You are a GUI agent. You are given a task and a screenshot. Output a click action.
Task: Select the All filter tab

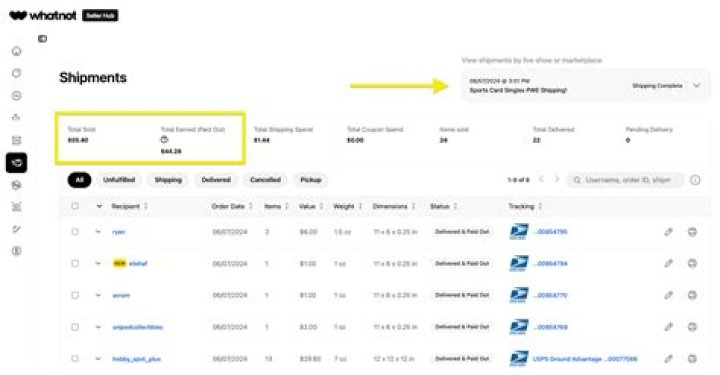click(x=79, y=180)
